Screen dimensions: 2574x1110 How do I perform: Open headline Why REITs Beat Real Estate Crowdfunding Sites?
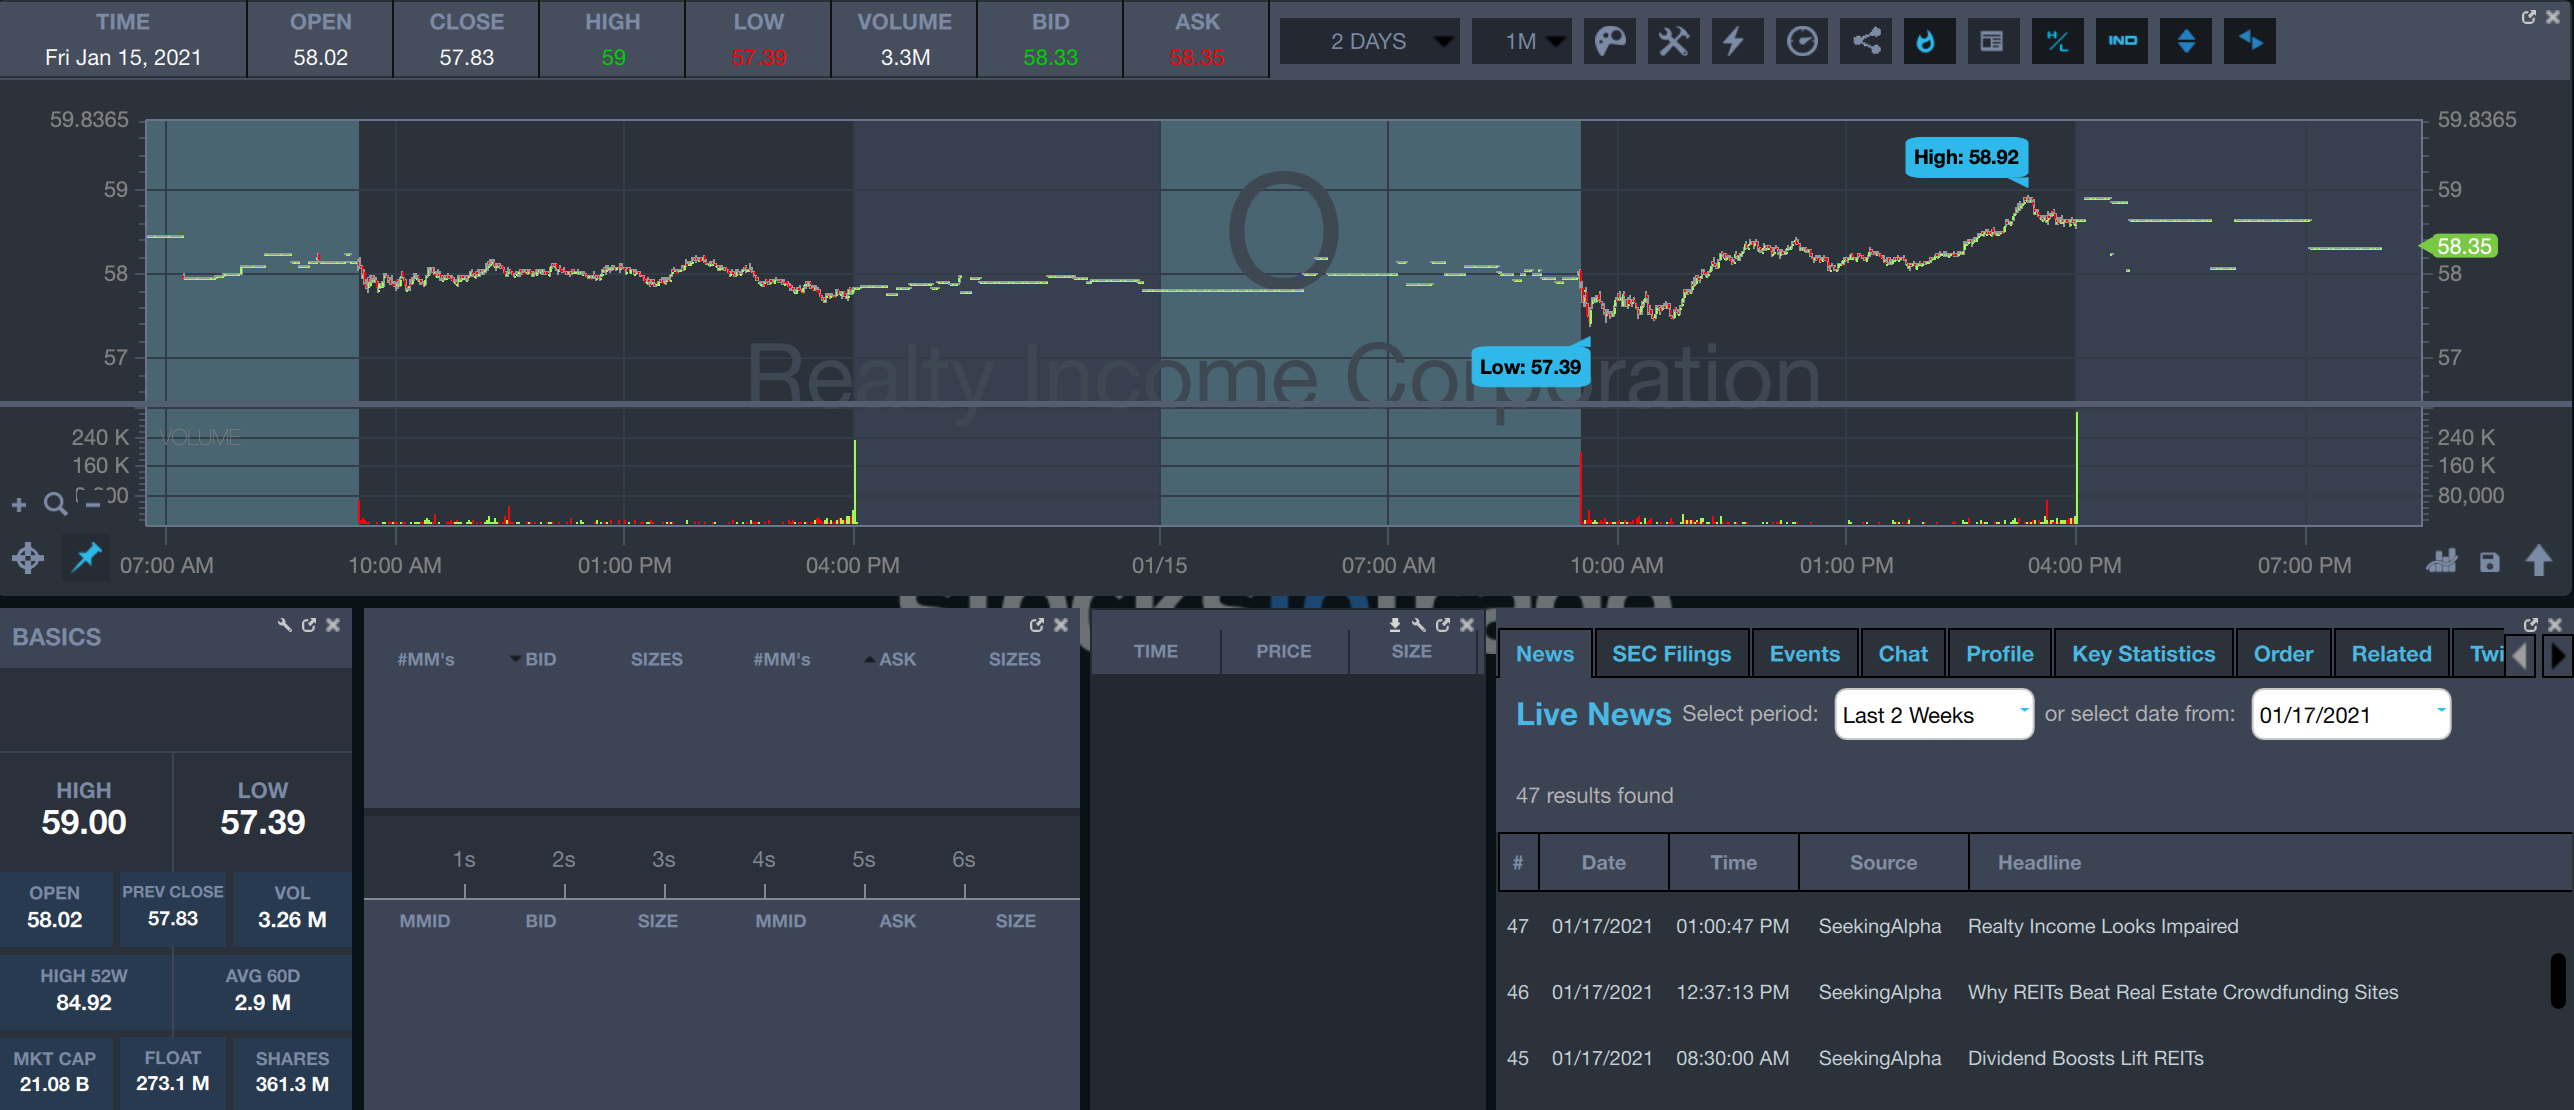coord(2183,992)
